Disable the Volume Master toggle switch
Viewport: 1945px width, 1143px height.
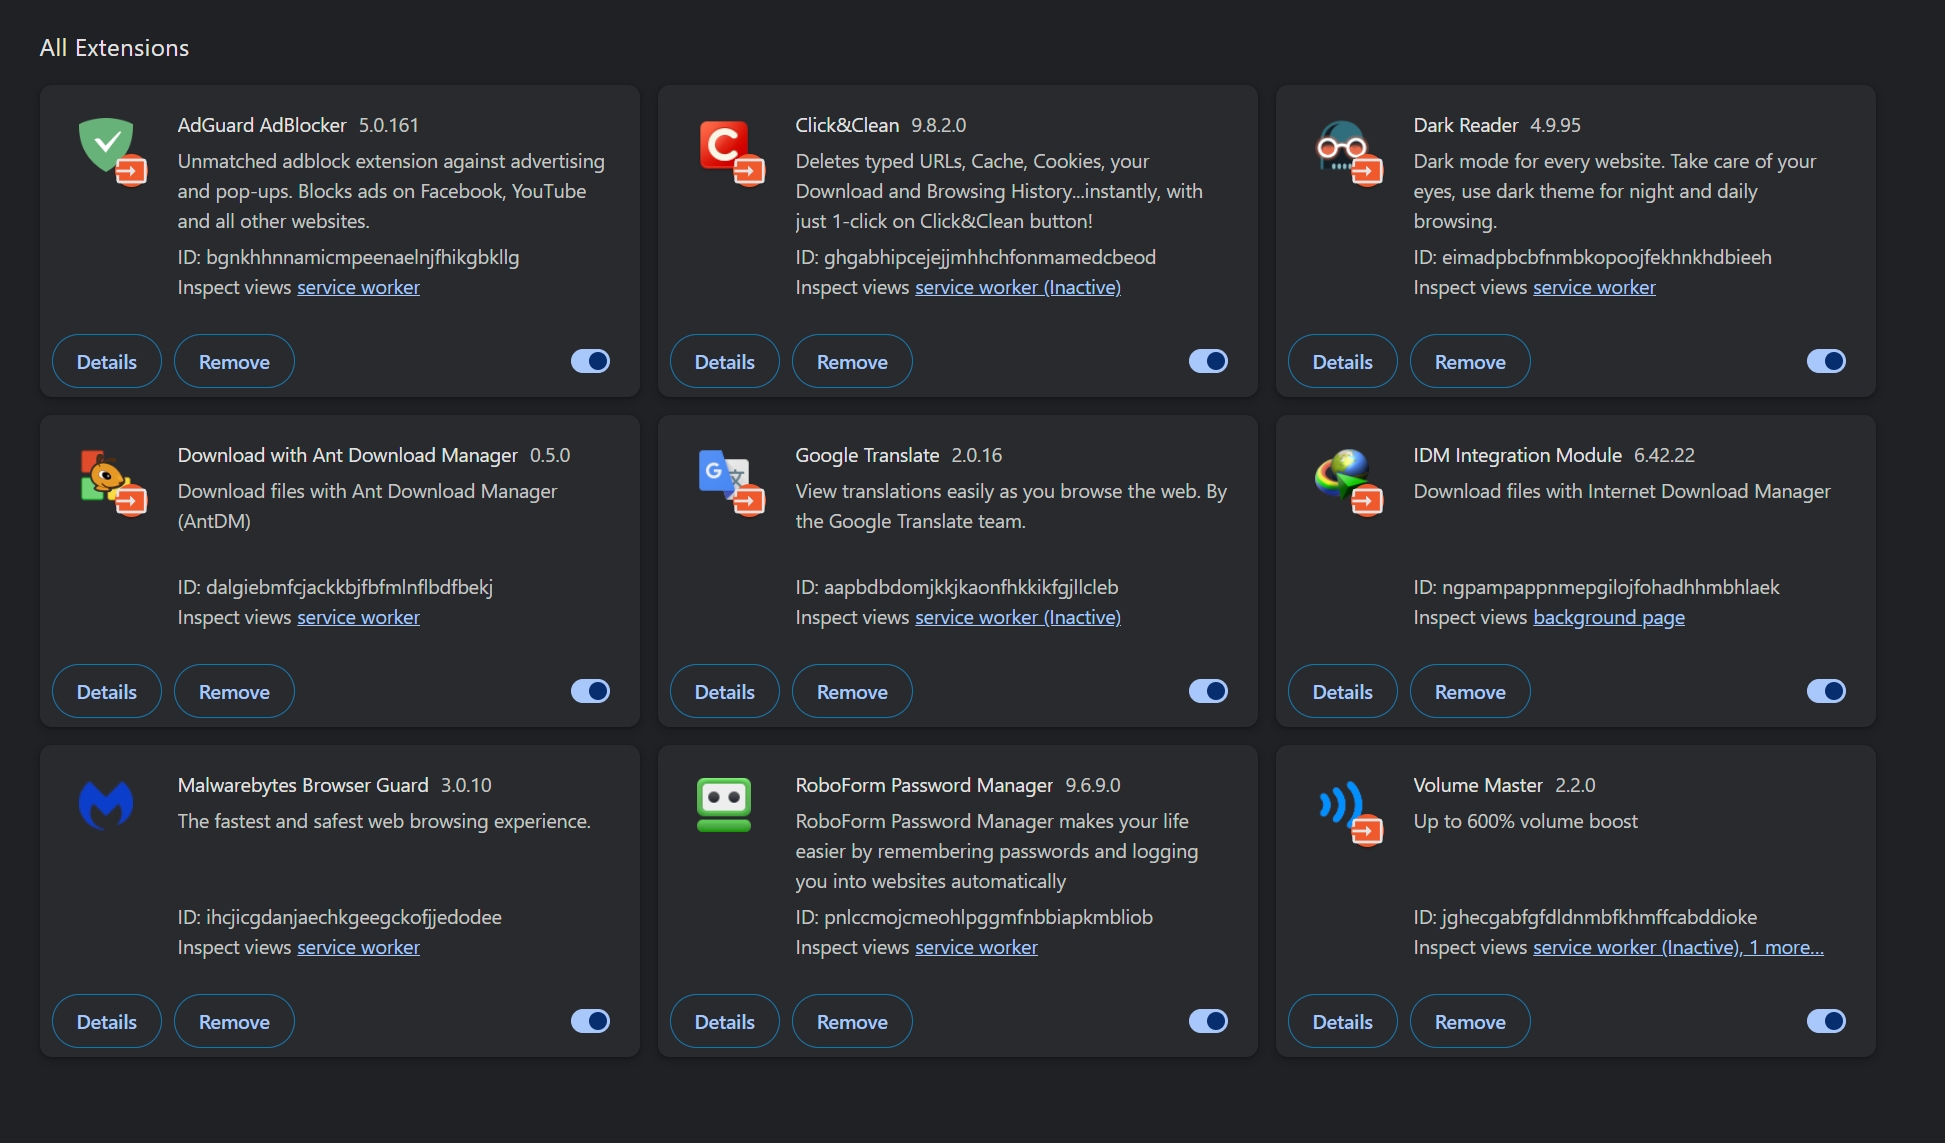(1826, 1021)
